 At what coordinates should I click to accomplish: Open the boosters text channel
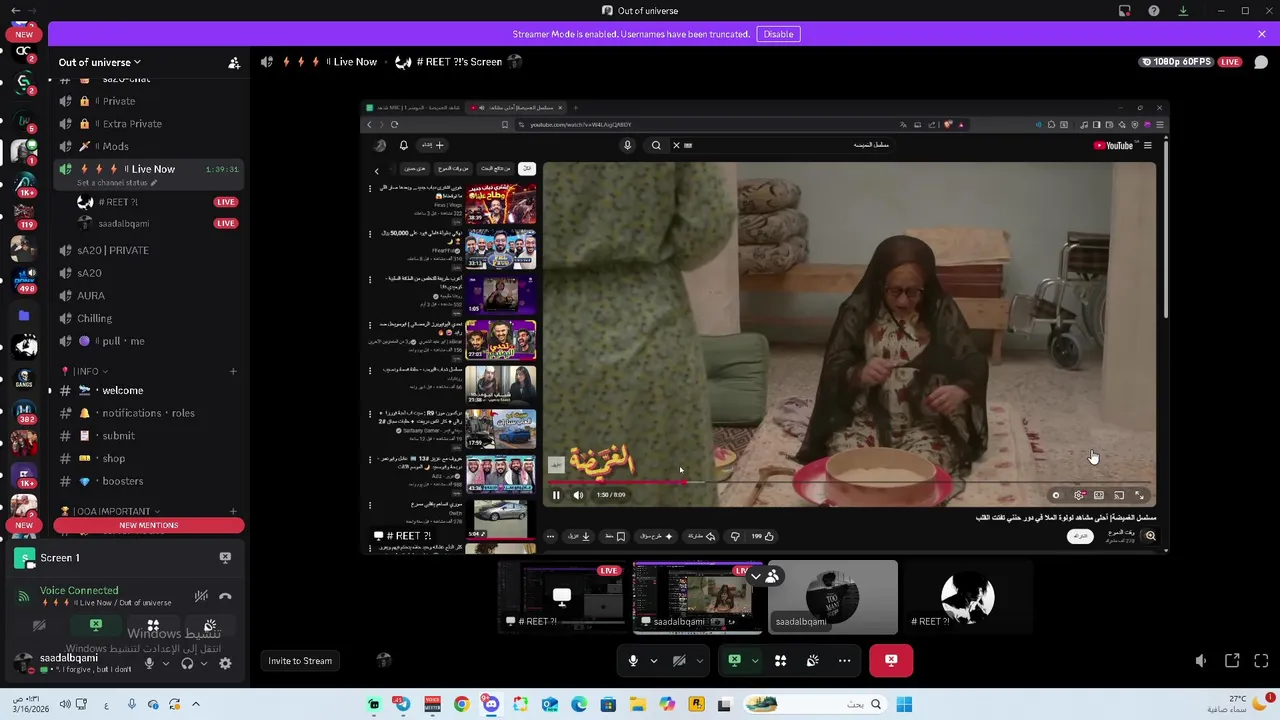coord(150,481)
